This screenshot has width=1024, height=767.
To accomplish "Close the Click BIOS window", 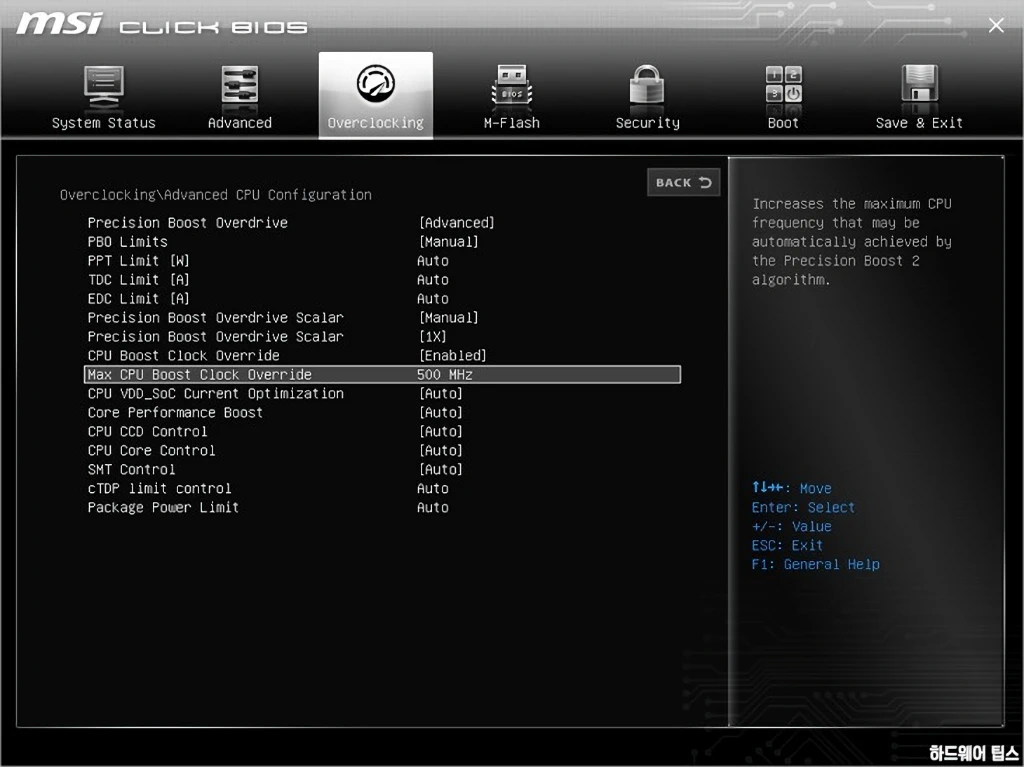I will click(996, 25).
